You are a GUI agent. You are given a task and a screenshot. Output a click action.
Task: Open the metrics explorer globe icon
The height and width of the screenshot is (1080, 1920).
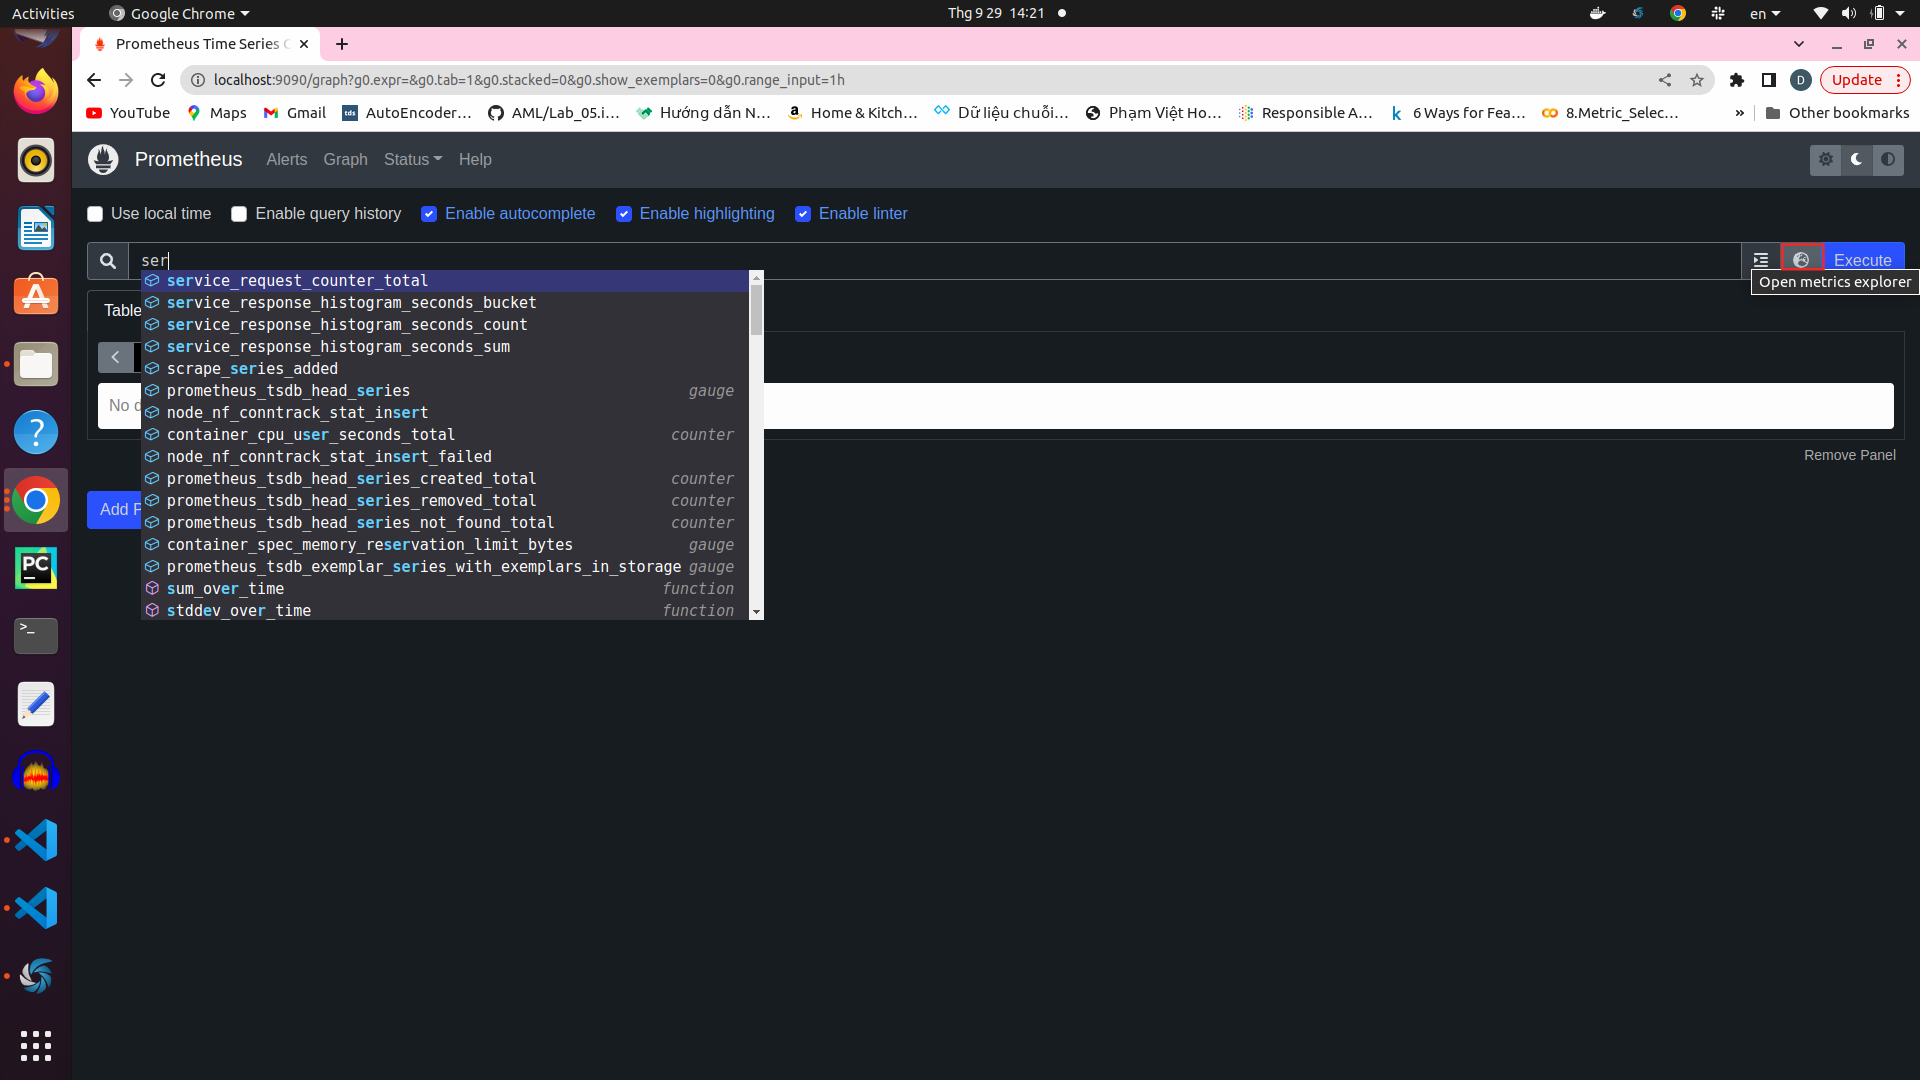click(1801, 260)
